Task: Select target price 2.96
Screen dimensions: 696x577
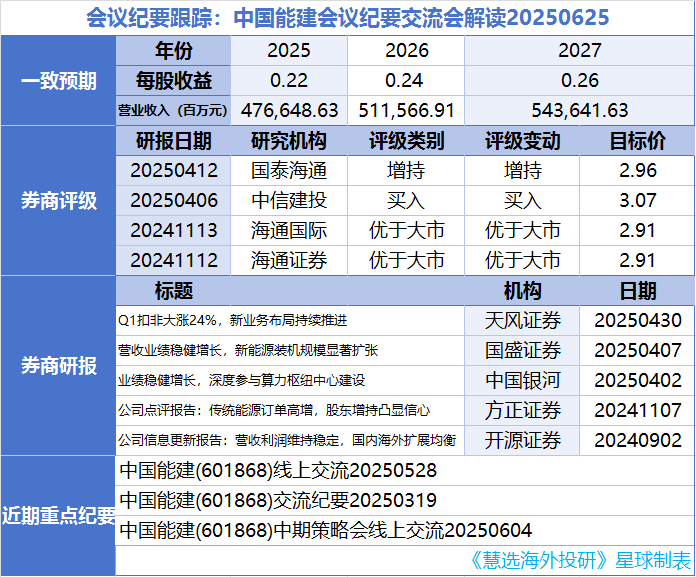Action: click(637, 170)
